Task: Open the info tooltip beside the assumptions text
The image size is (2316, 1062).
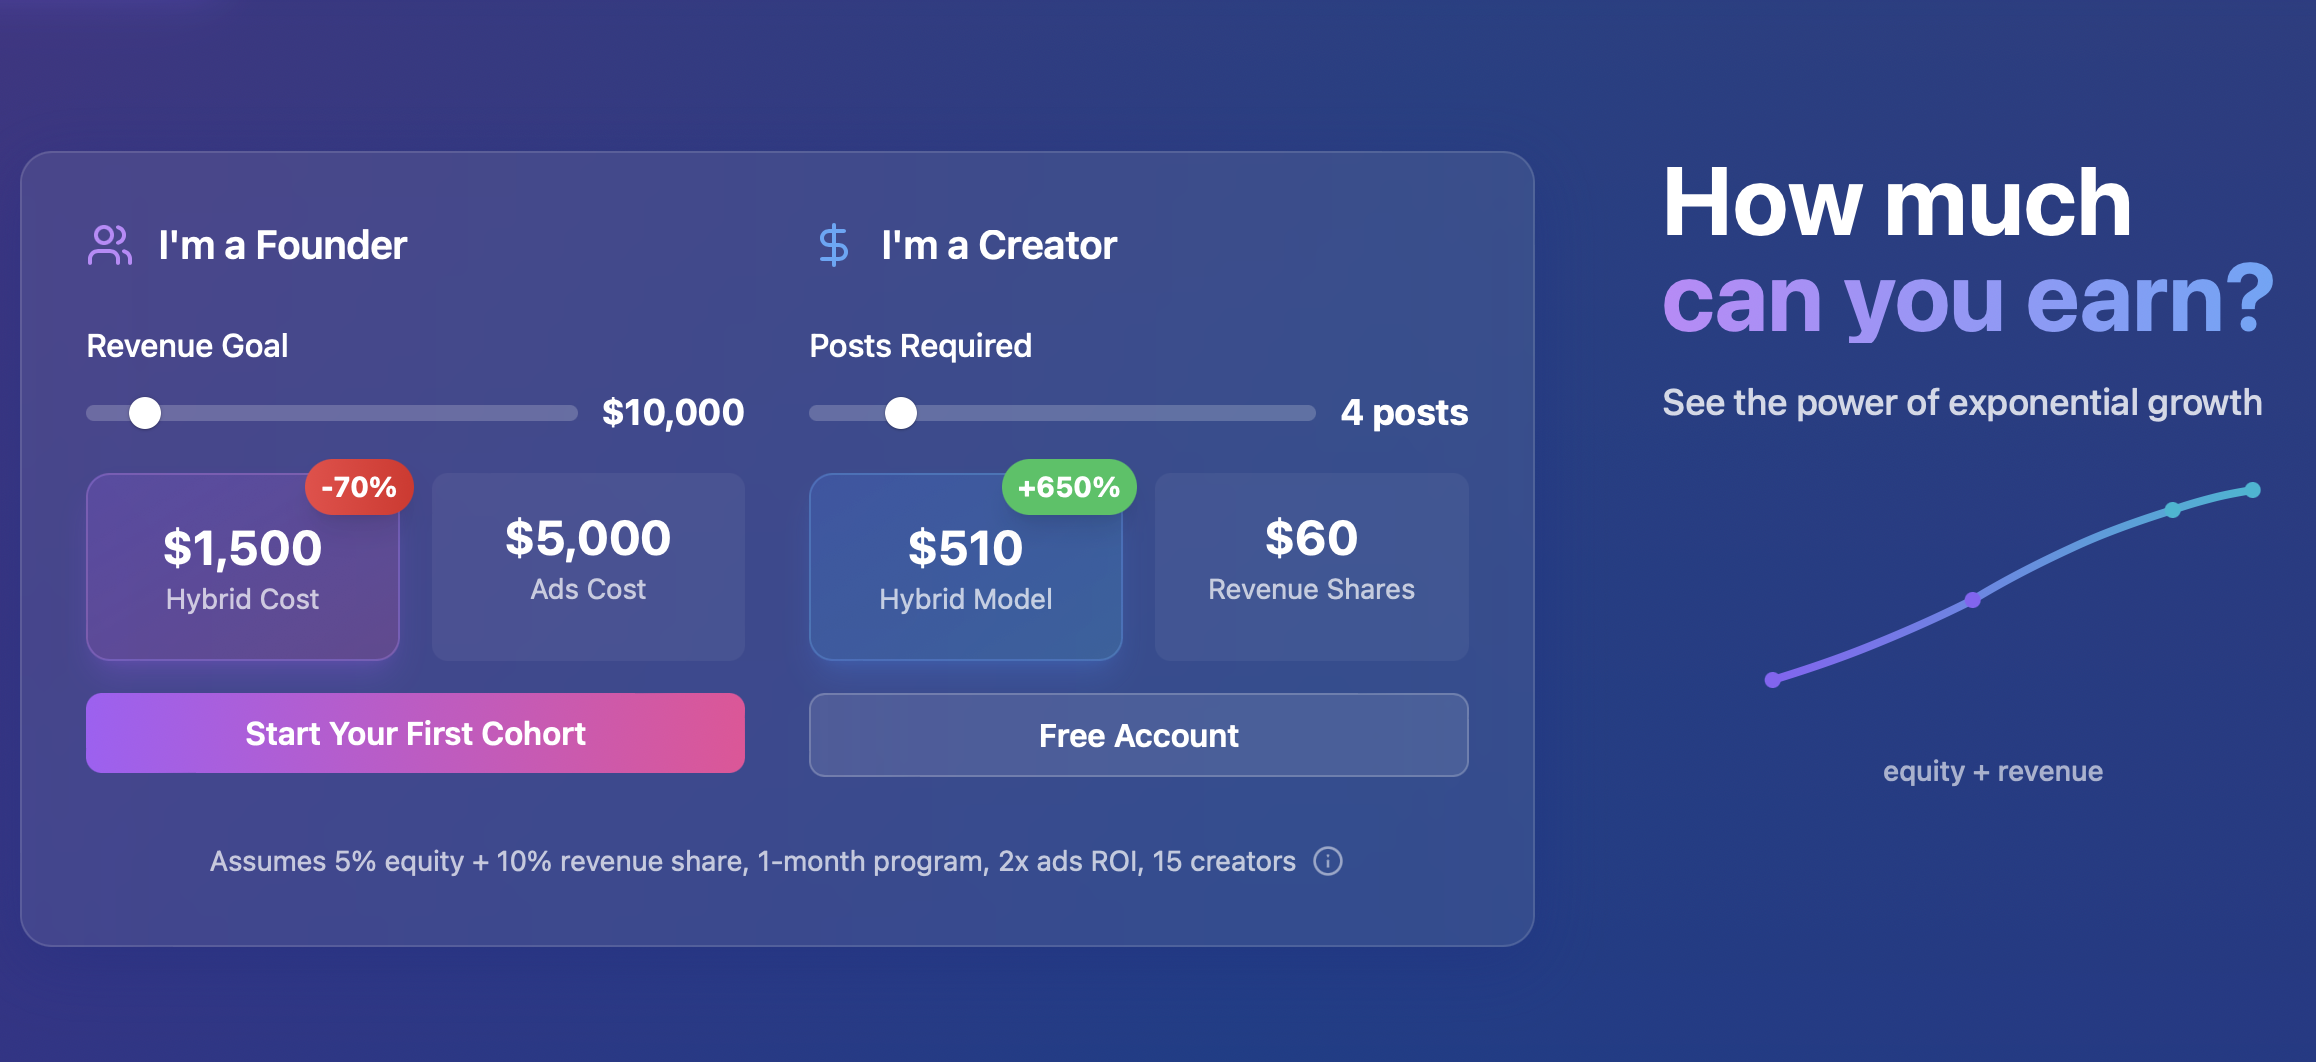Action: [1328, 861]
